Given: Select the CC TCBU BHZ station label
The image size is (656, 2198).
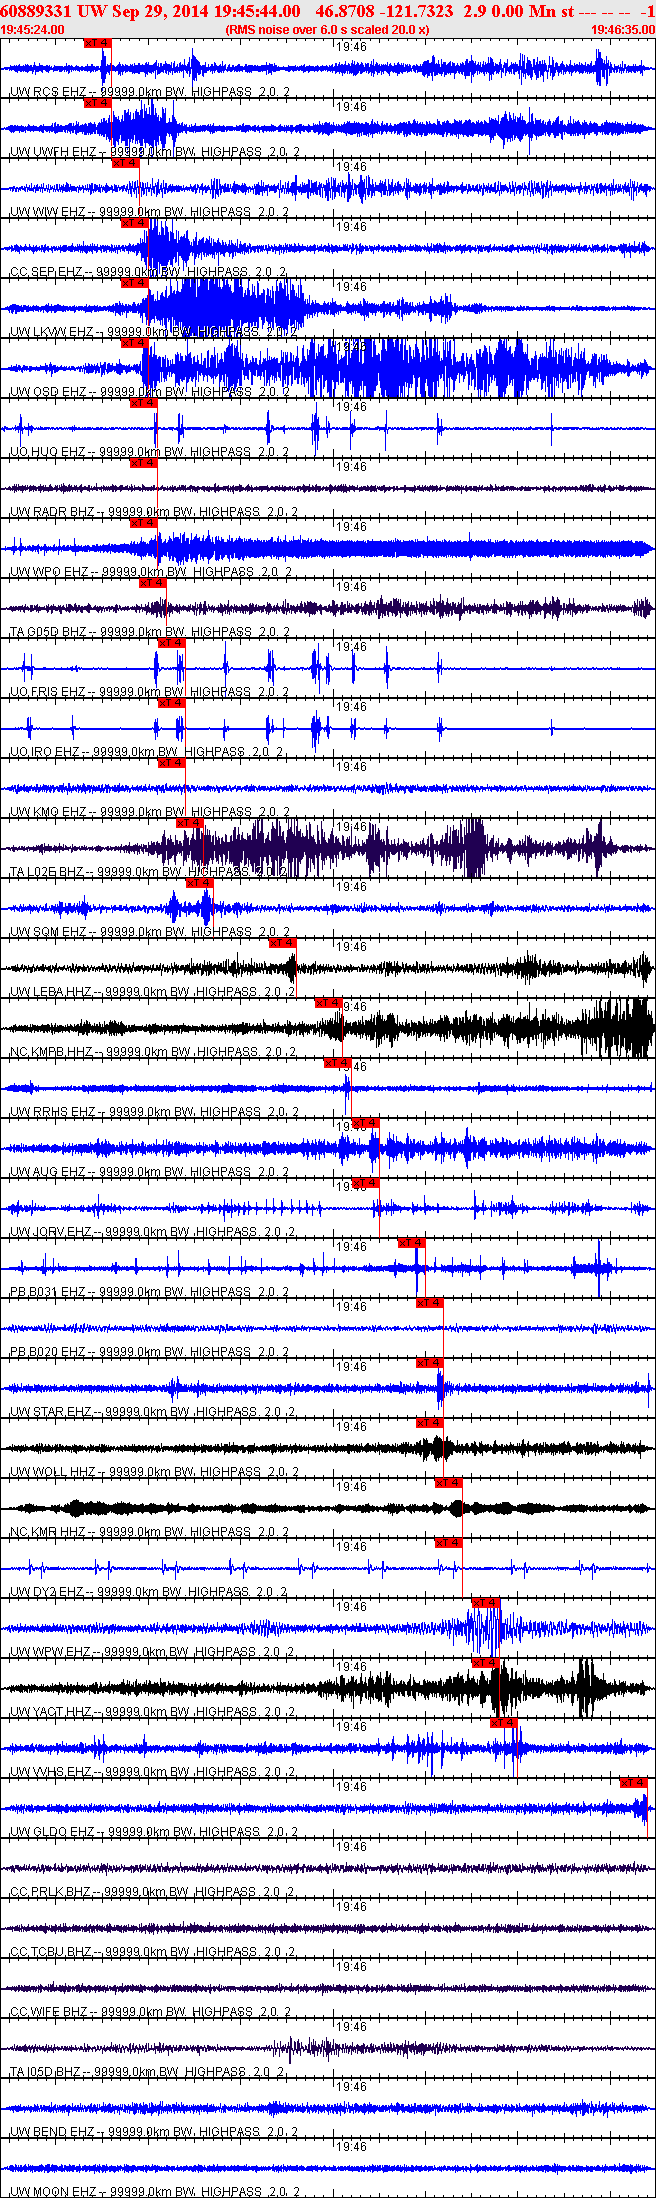Looking at the screenshot, I should tap(51, 1952).
